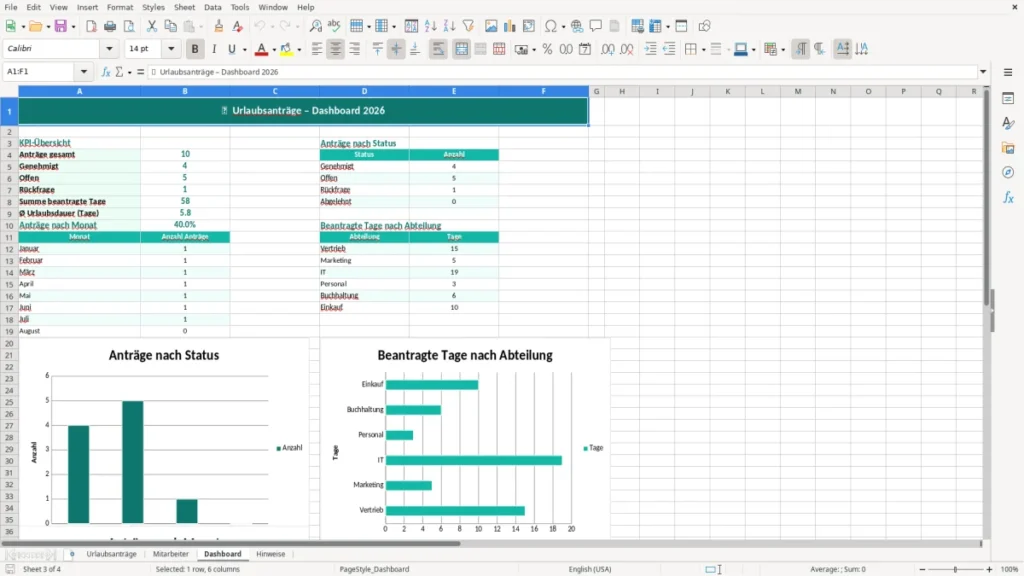Align cell text right
Viewport: 1024px width, 576px height.
(355, 49)
